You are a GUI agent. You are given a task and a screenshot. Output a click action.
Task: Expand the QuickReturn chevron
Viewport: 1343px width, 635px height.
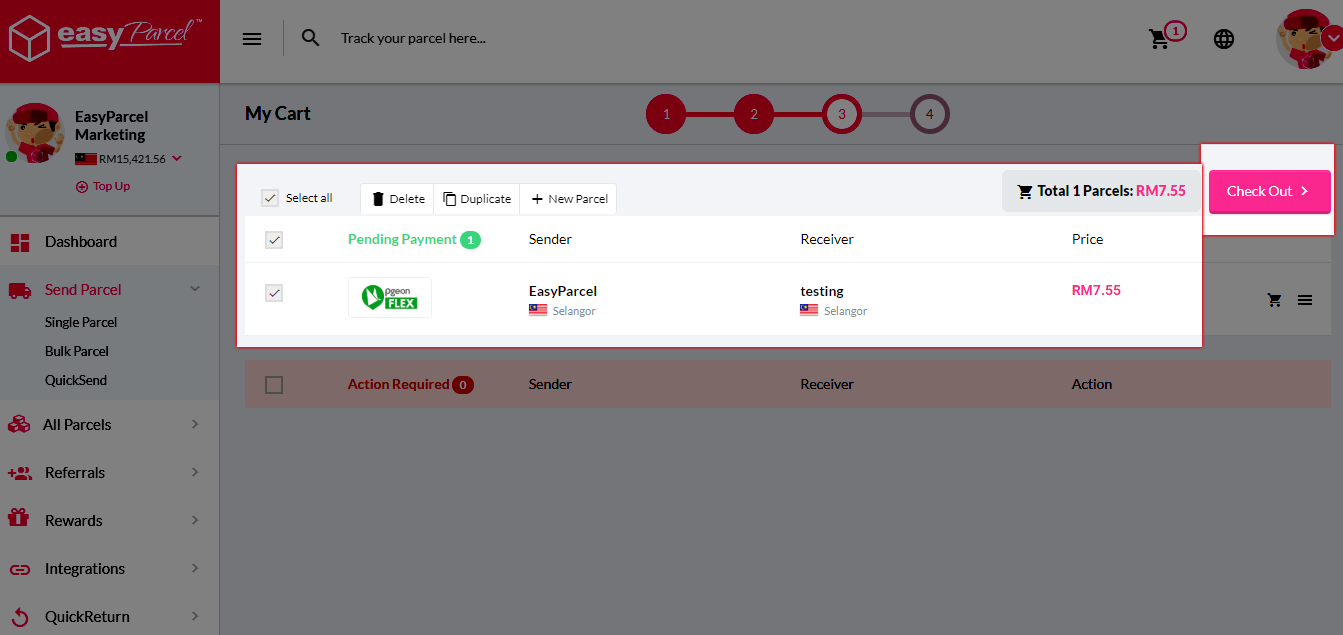195,616
